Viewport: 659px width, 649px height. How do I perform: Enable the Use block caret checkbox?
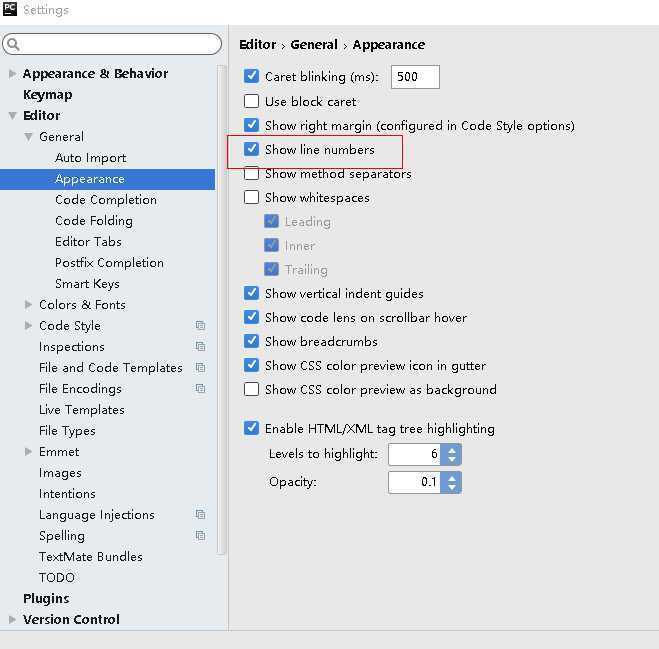click(x=251, y=101)
